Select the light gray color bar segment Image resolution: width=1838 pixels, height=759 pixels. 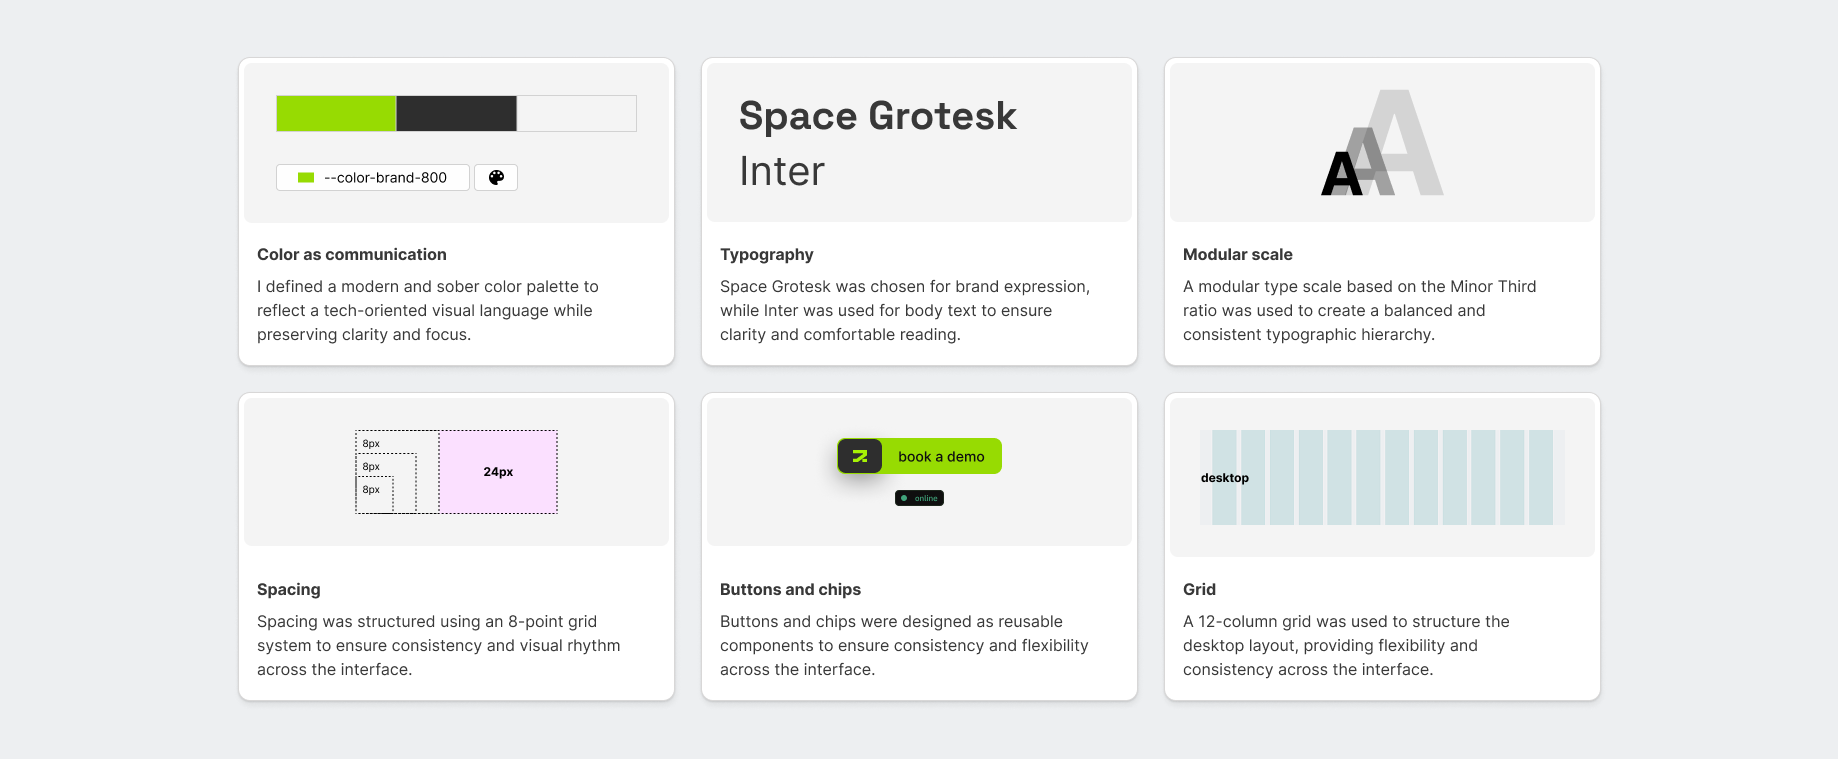tap(576, 114)
